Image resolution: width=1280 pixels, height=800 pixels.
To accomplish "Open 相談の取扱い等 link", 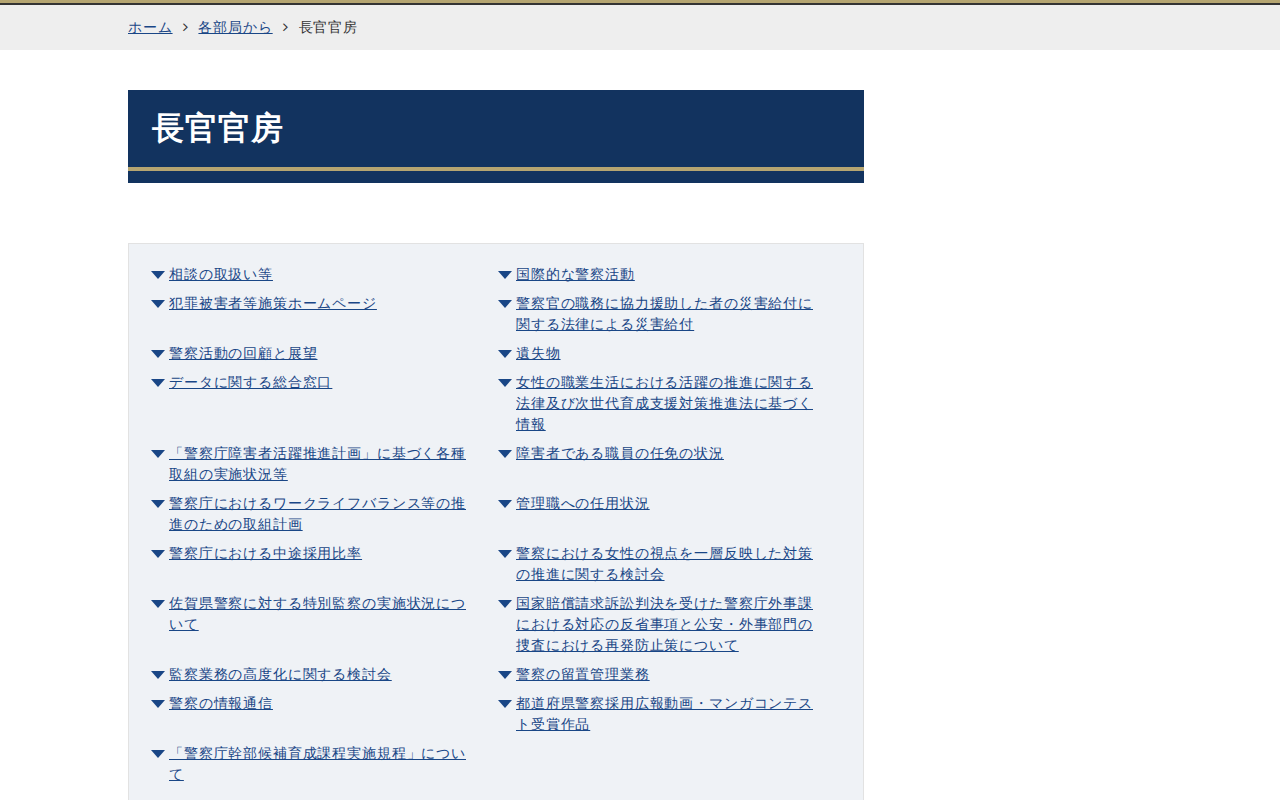I will point(221,274).
